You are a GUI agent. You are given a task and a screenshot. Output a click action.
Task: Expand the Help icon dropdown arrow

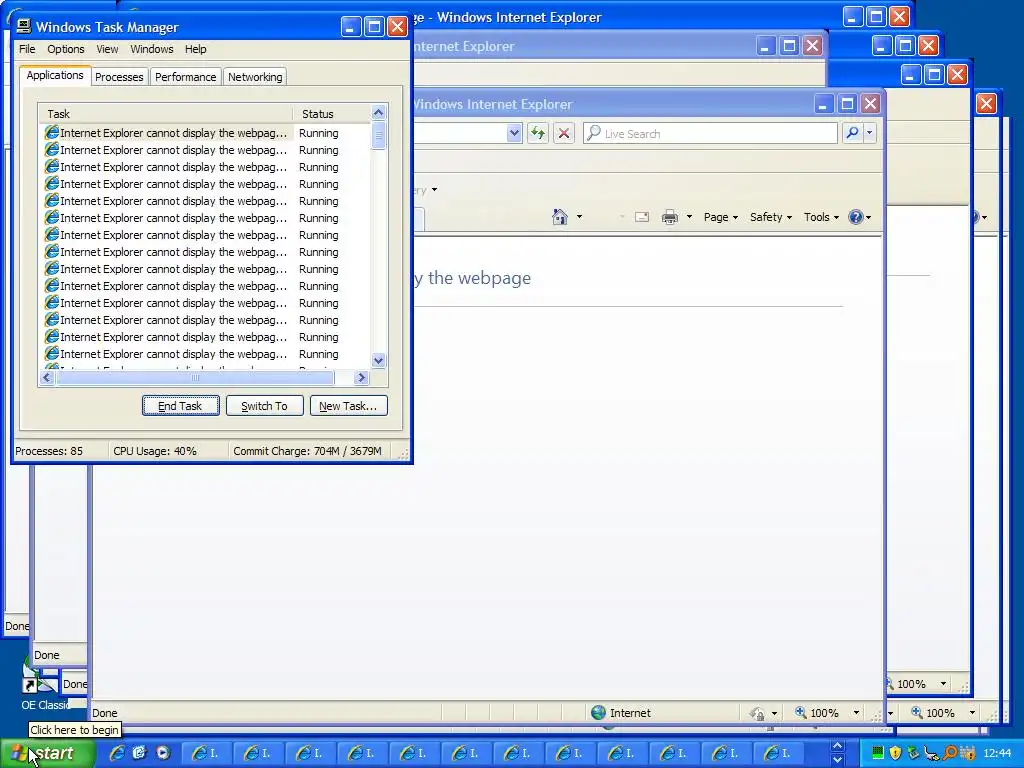click(x=869, y=217)
